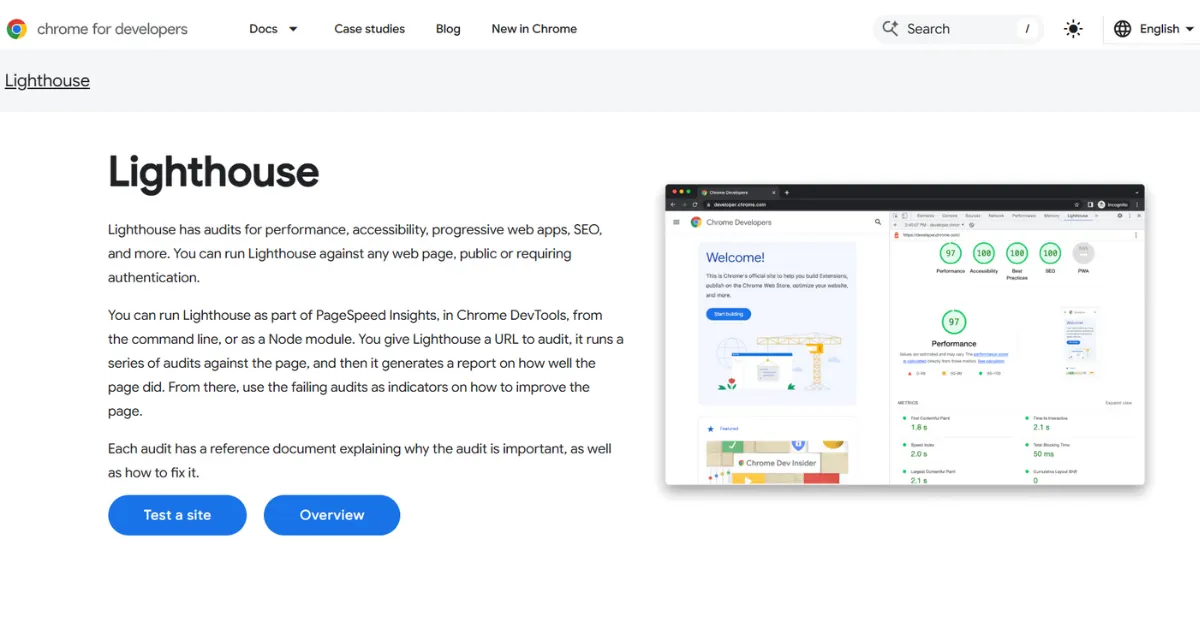Click the Chrome logo in the header

16,29
